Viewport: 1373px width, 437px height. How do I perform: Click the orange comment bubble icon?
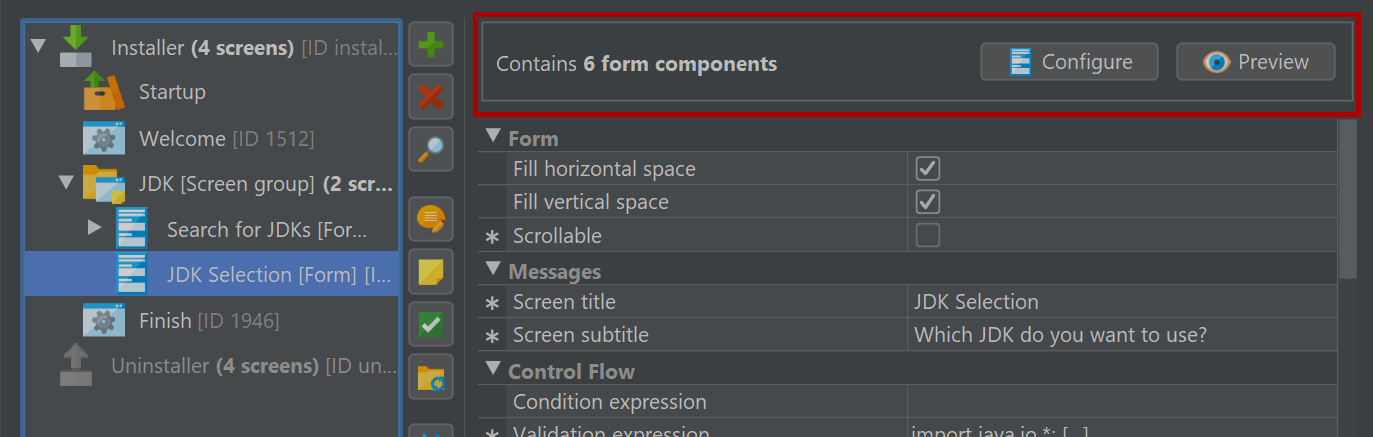431,219
